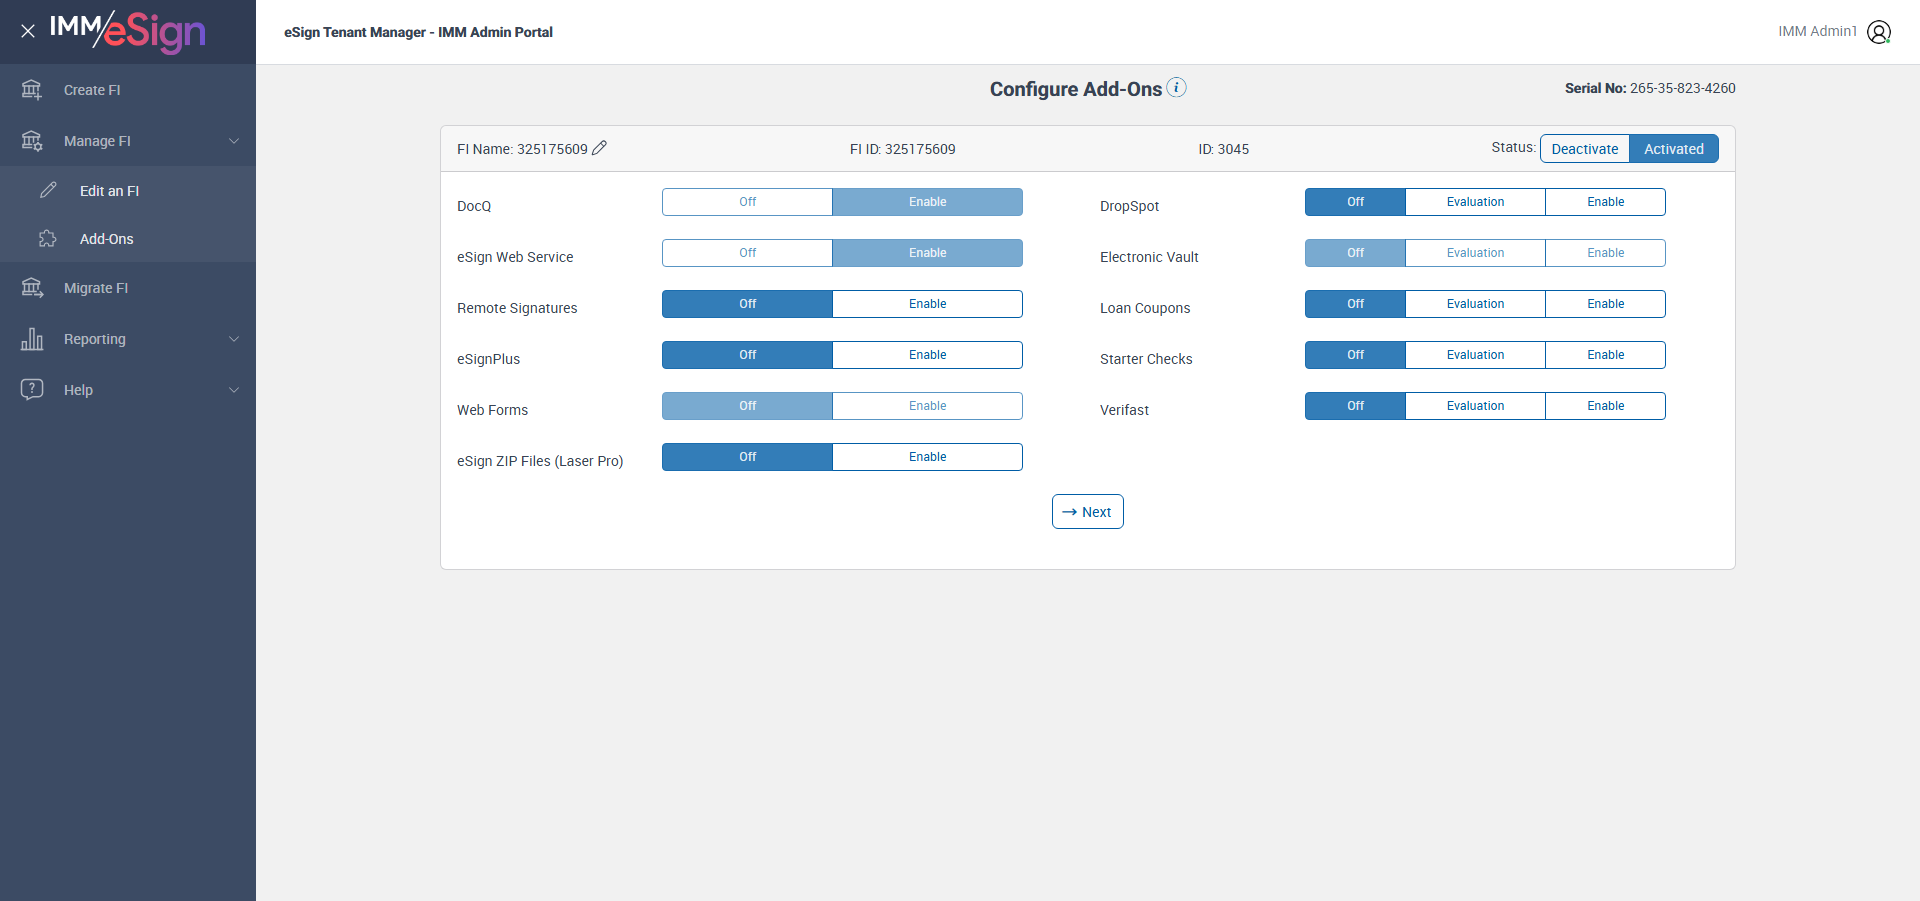Viewport: 1920px width, 901px height.
Task: Click the Edit an FI pencil icon
Action: [48, 190]
